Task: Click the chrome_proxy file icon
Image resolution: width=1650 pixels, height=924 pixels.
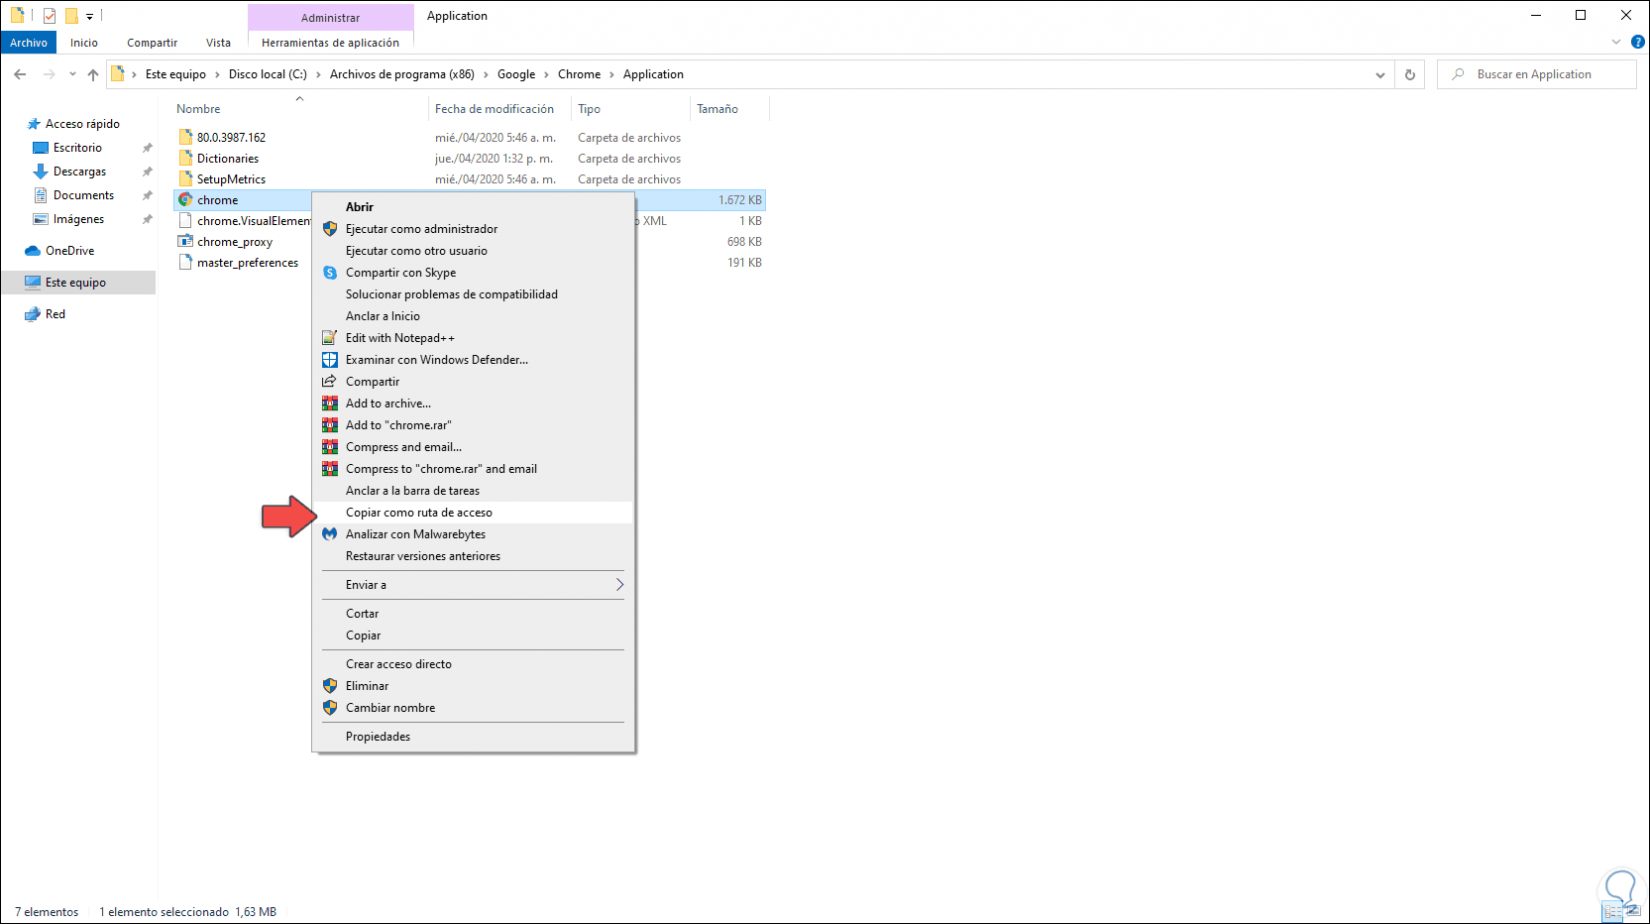Action: tap(185, 242)
